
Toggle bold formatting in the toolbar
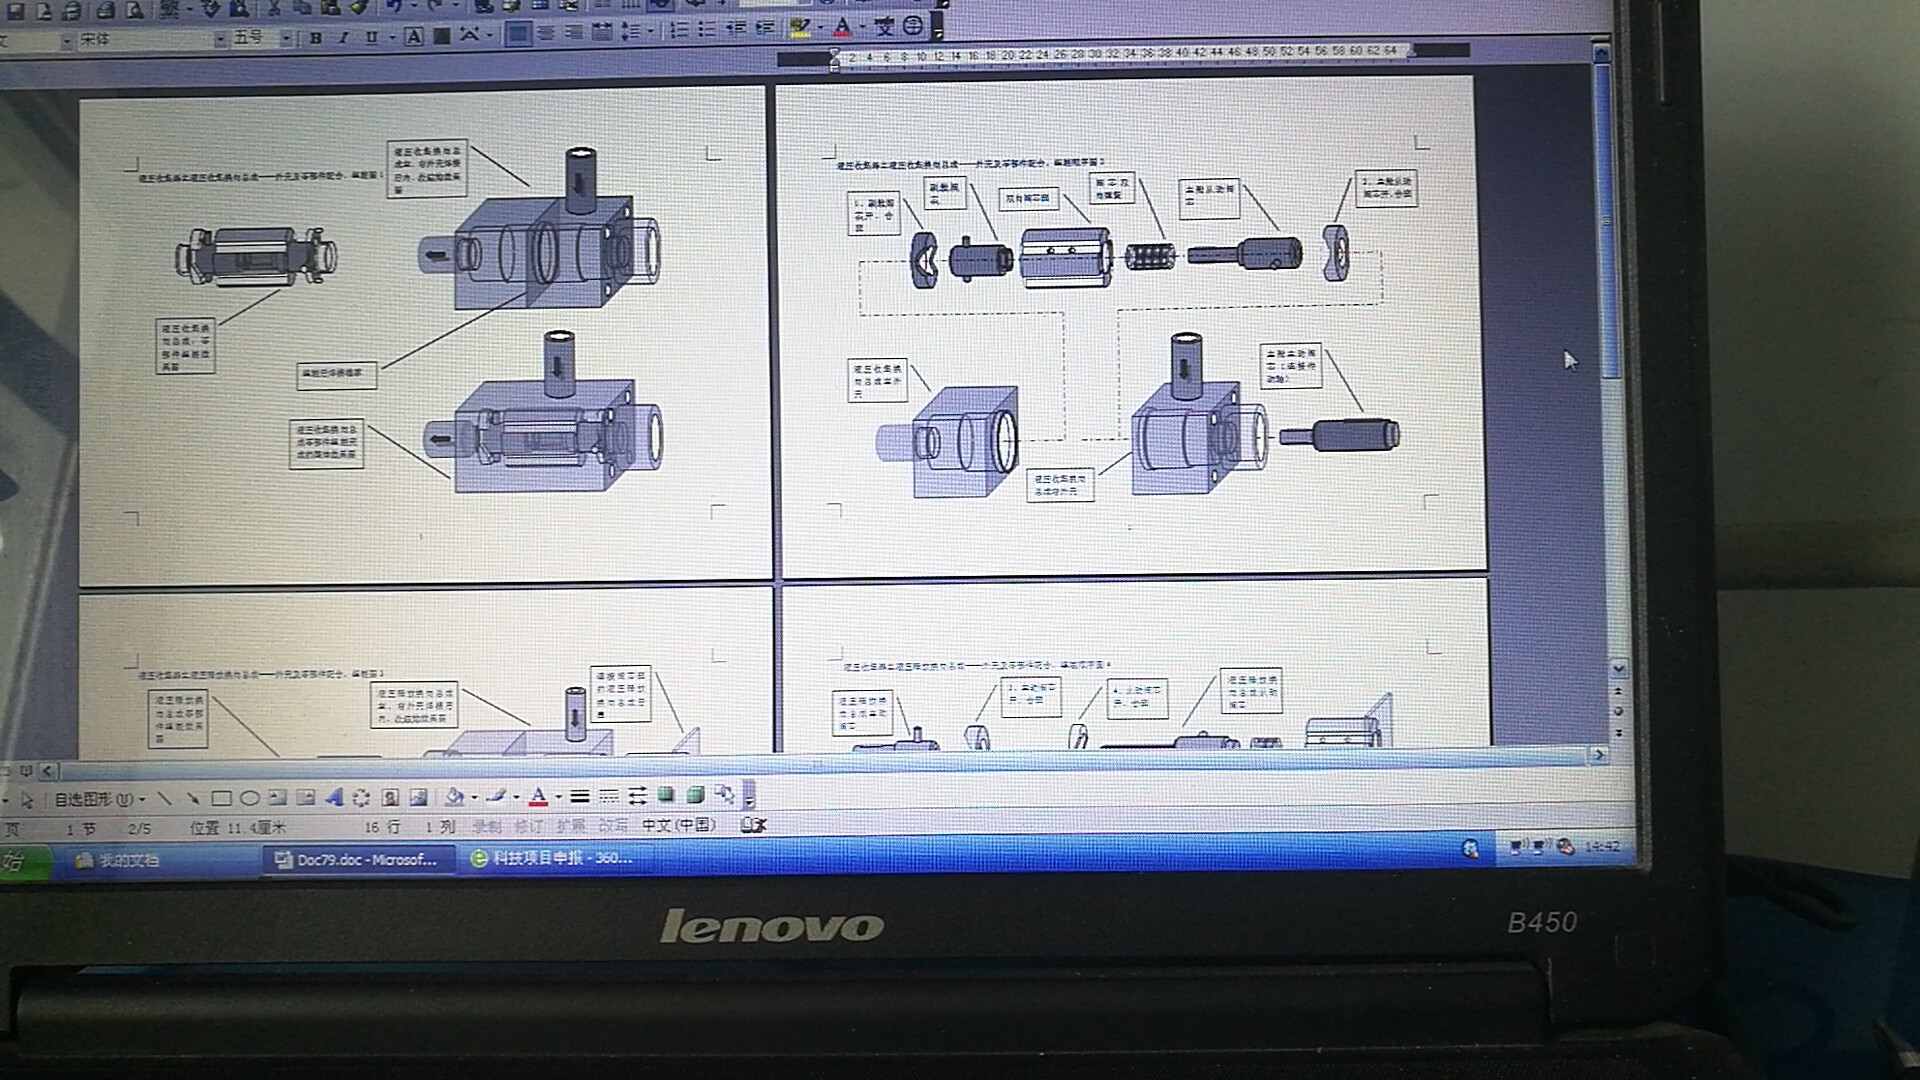point(316,38)
